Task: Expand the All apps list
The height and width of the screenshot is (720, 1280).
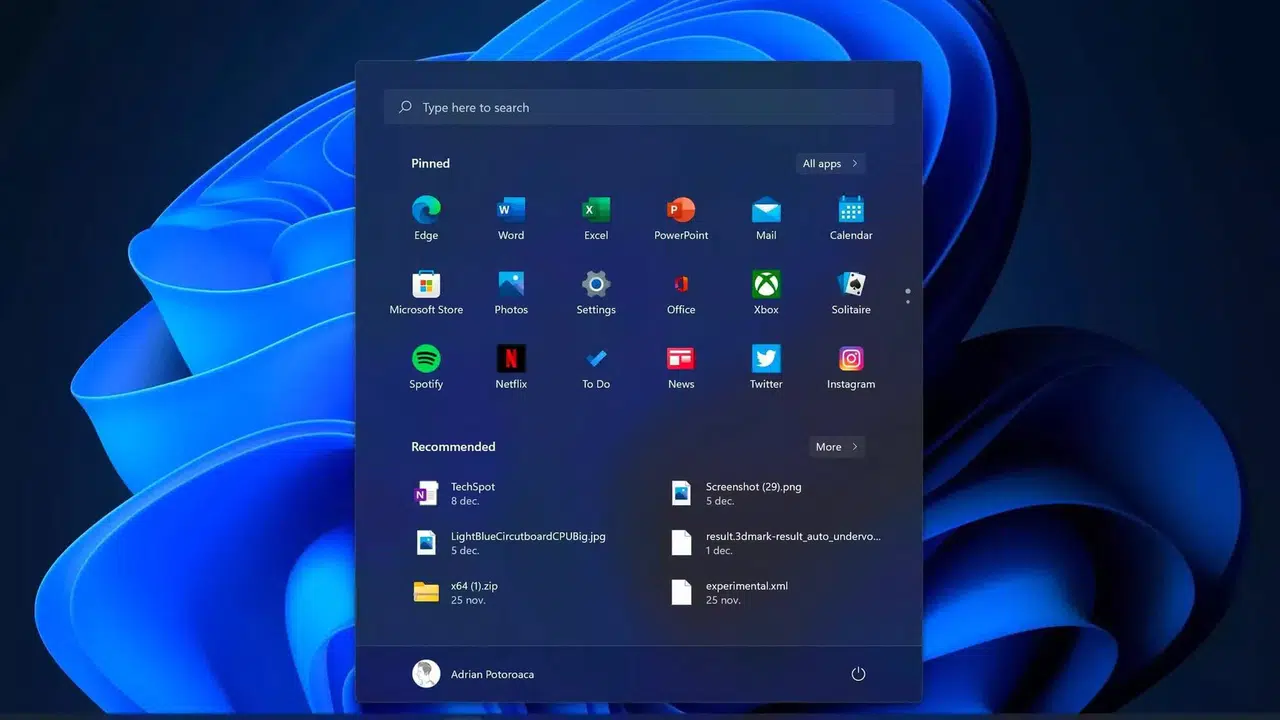Action: (x=830, y=163)
